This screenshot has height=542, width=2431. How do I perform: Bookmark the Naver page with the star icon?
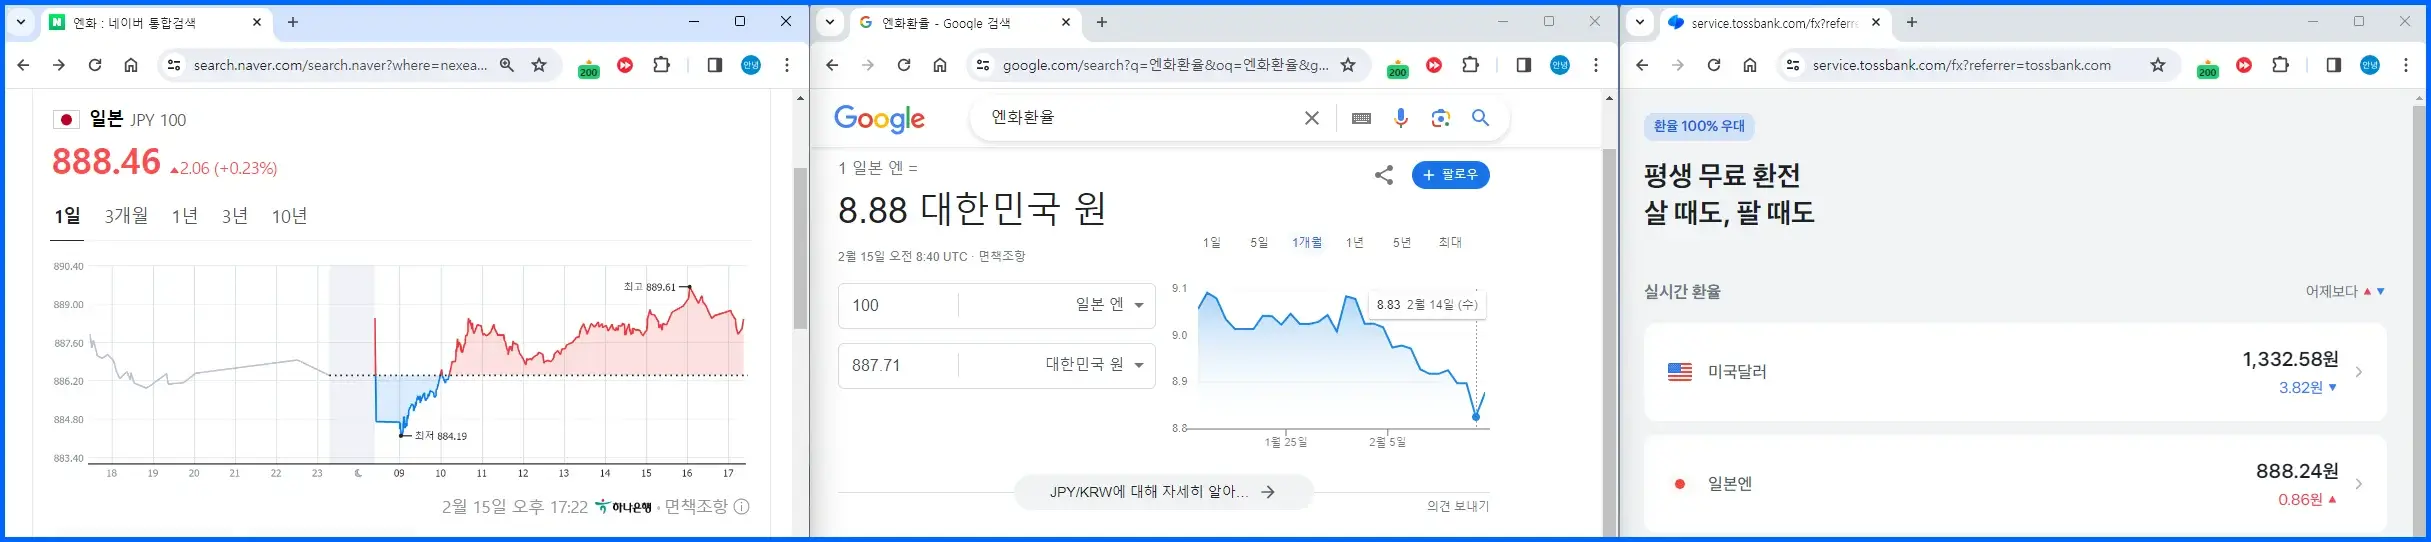pyautogui.click(x=539, y=65)
